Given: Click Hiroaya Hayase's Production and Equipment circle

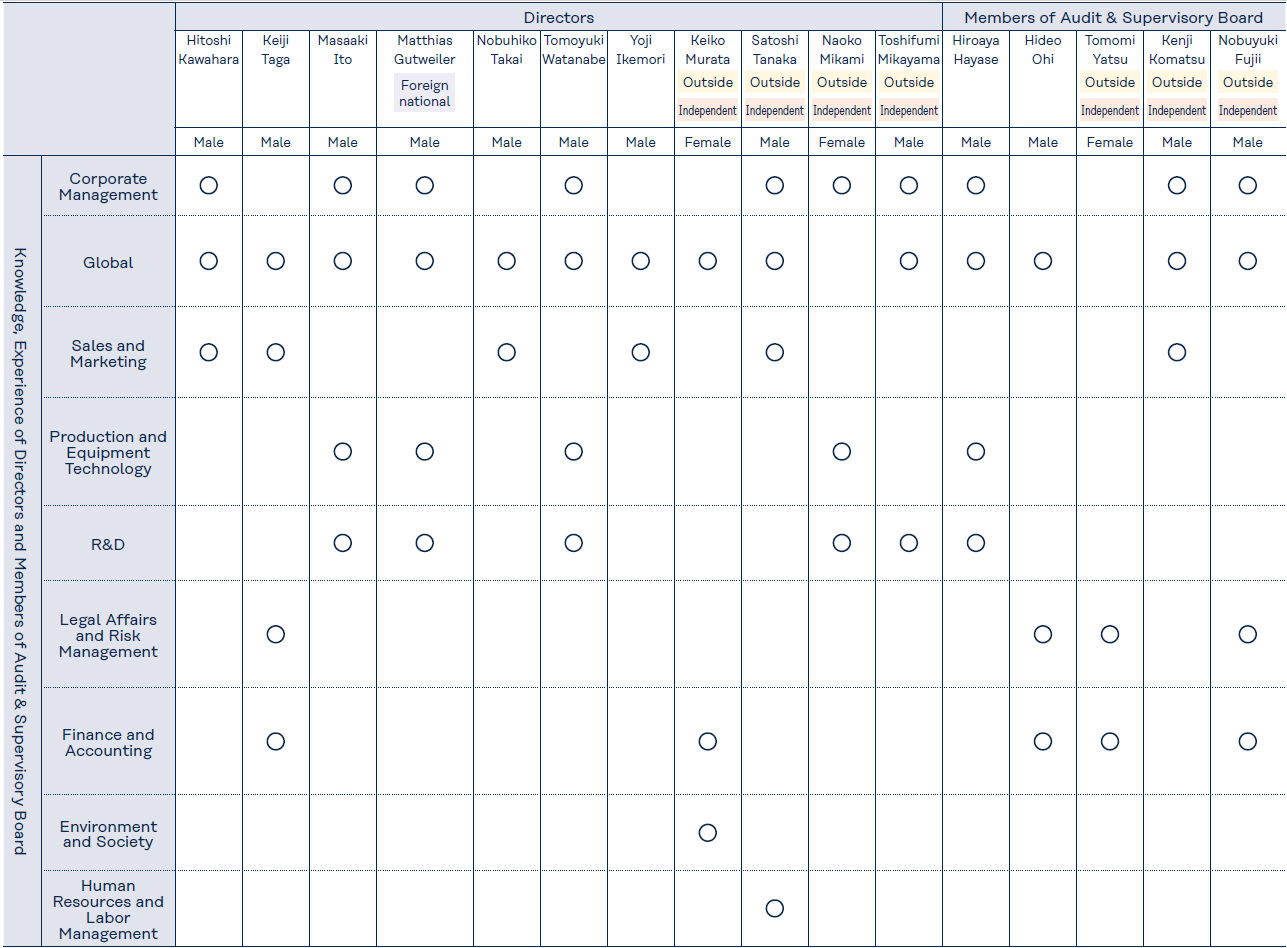Looking at the screenshot, I should point(976,452).
